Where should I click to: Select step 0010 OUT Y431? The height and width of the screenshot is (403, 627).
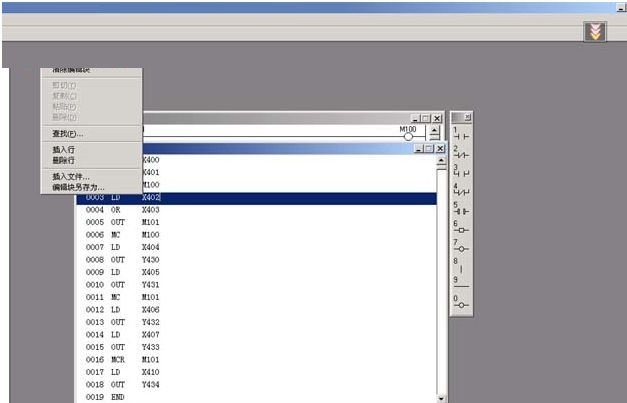click(256, 285)
